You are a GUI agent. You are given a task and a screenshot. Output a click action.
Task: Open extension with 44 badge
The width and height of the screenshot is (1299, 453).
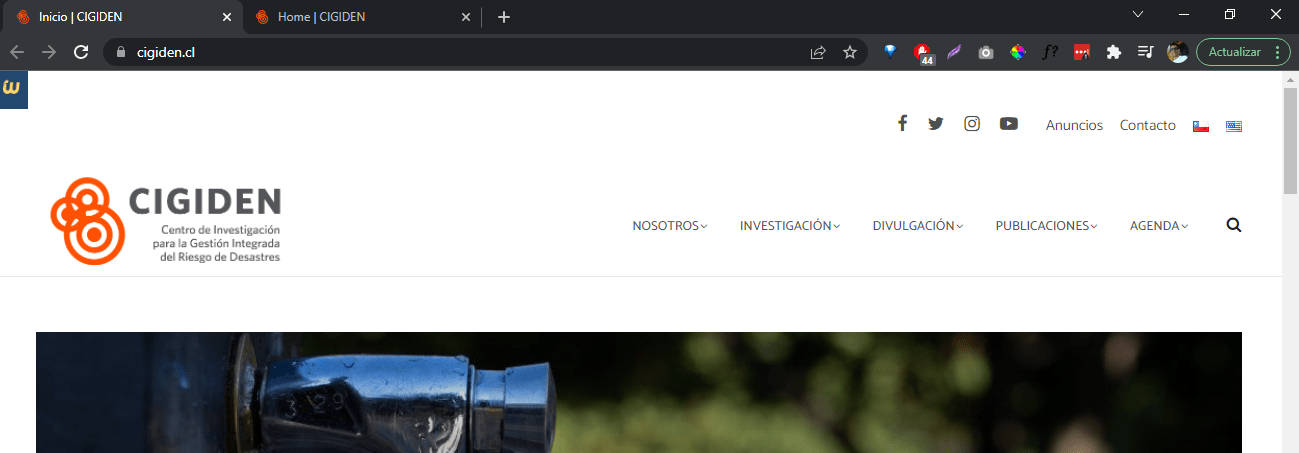(922, 53)
